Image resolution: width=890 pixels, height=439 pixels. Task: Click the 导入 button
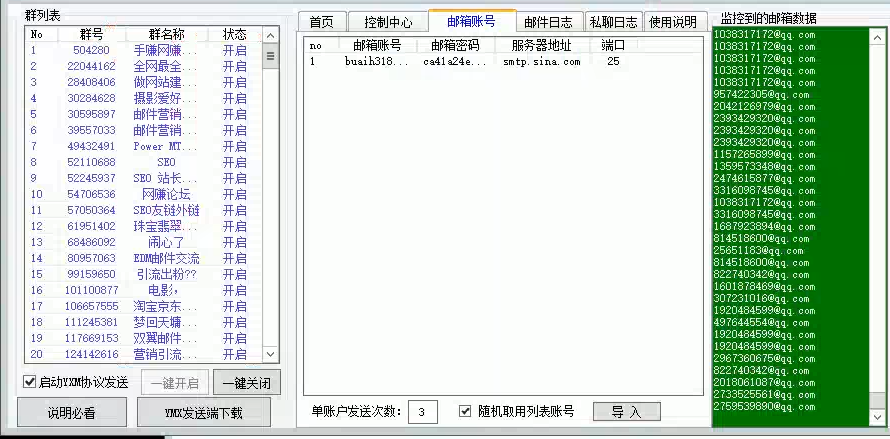626,411
